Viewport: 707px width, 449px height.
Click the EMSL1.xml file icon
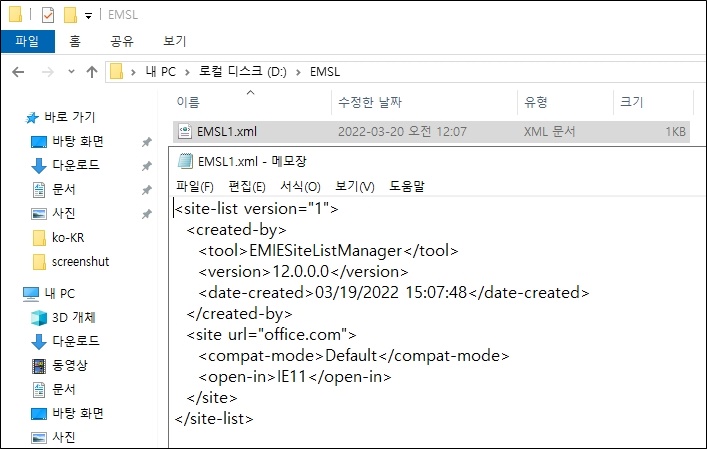click(x=185, y=132)
